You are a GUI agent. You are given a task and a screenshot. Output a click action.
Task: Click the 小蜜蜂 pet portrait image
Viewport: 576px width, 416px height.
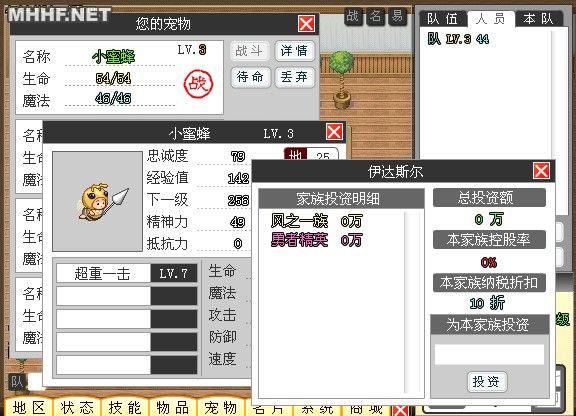pyautogui.click(x=97, y=201)
